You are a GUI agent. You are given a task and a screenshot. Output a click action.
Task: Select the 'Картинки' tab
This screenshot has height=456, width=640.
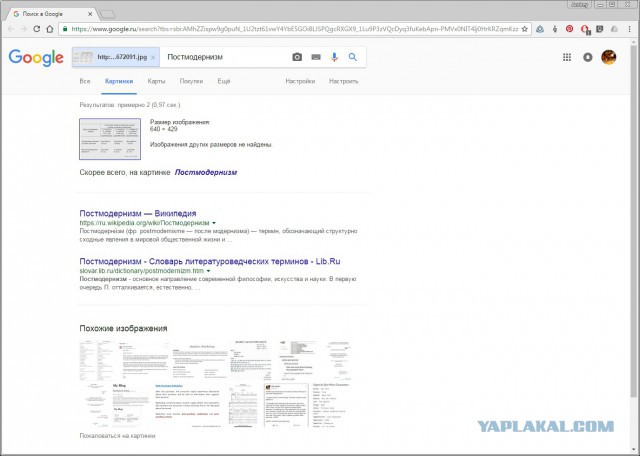pos(119,81)
